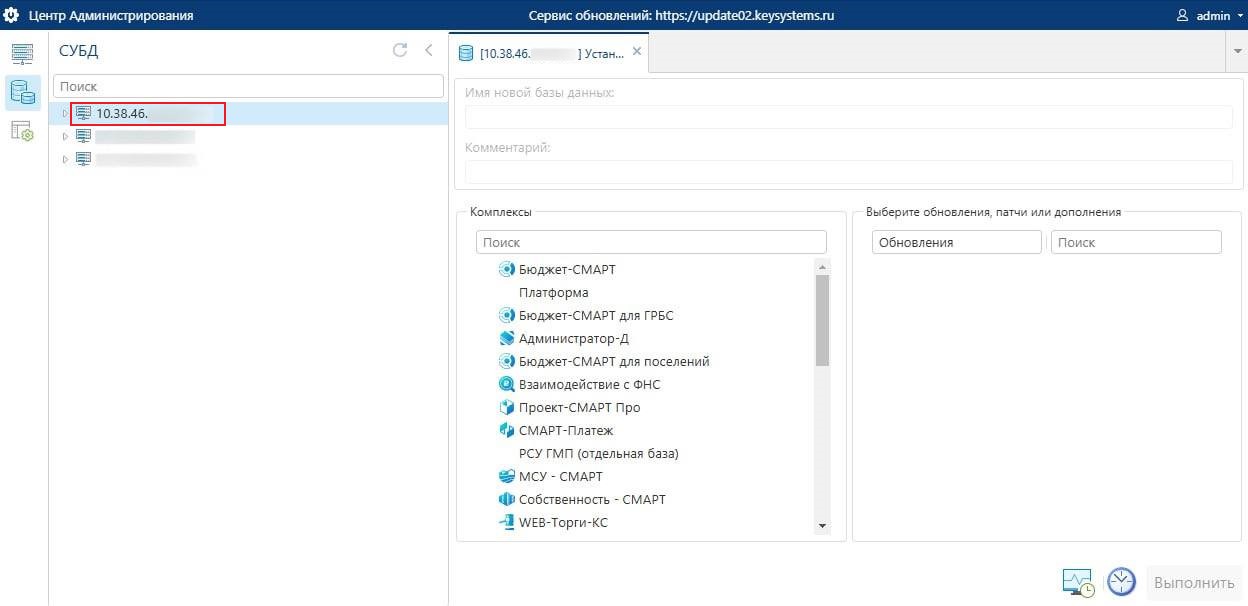
Task: Click the Бюджет-СМАРТ для поселений icon
Action: [x=506, y=361]
